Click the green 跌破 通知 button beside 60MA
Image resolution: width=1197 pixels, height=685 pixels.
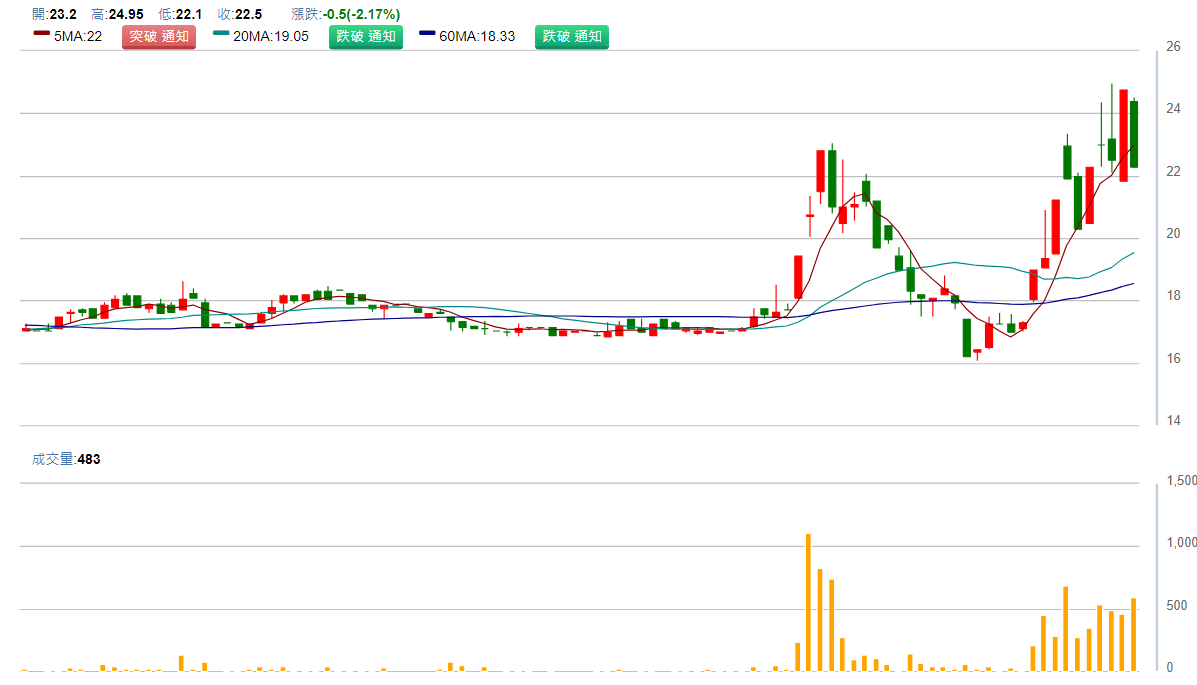(x=571, y=37)
